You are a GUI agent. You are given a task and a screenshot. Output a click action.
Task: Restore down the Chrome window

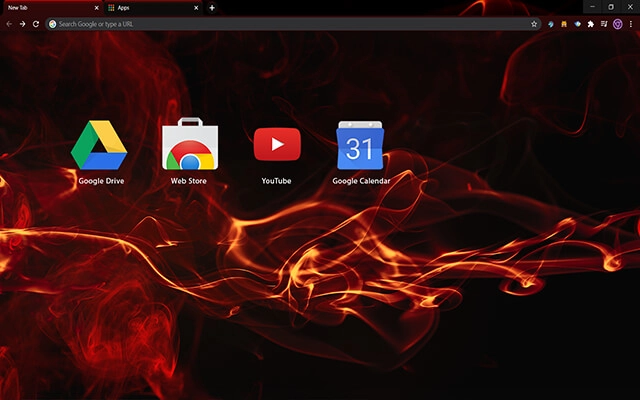(x=611, y=7)
